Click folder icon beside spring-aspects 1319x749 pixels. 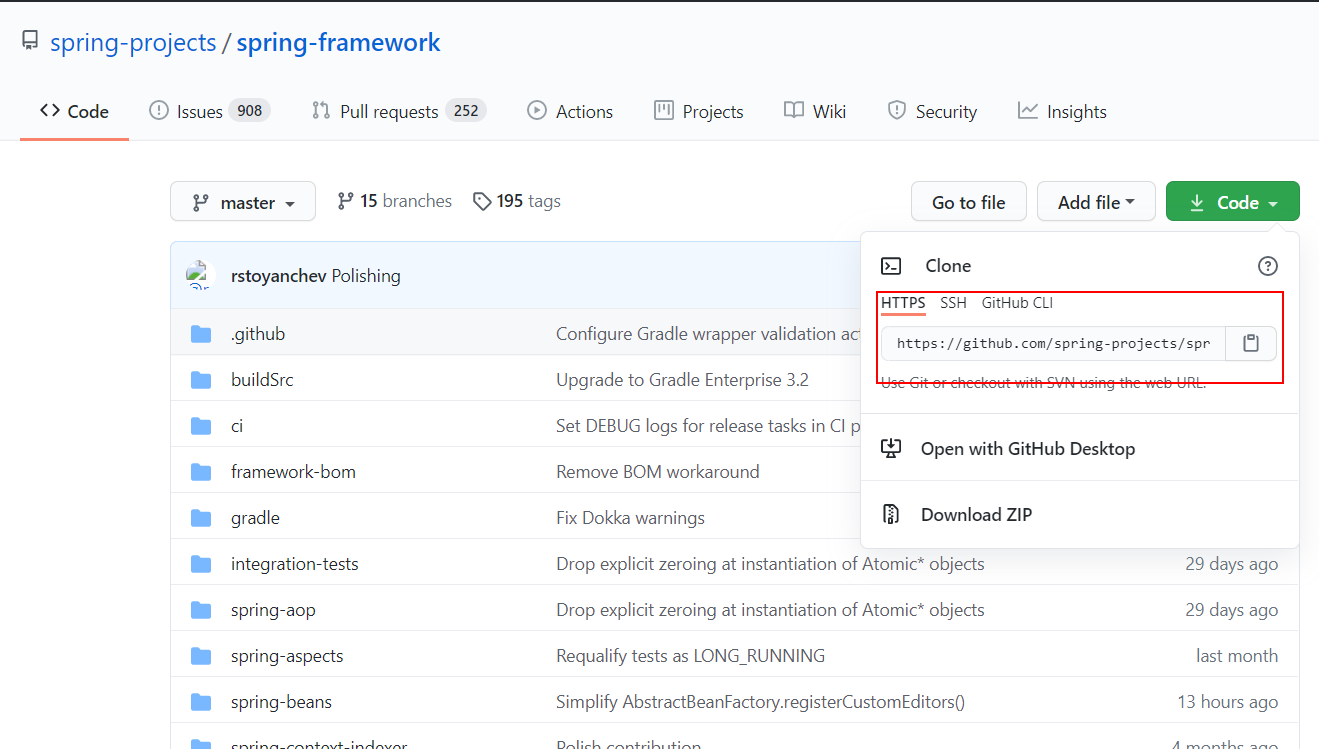[201, 656]
